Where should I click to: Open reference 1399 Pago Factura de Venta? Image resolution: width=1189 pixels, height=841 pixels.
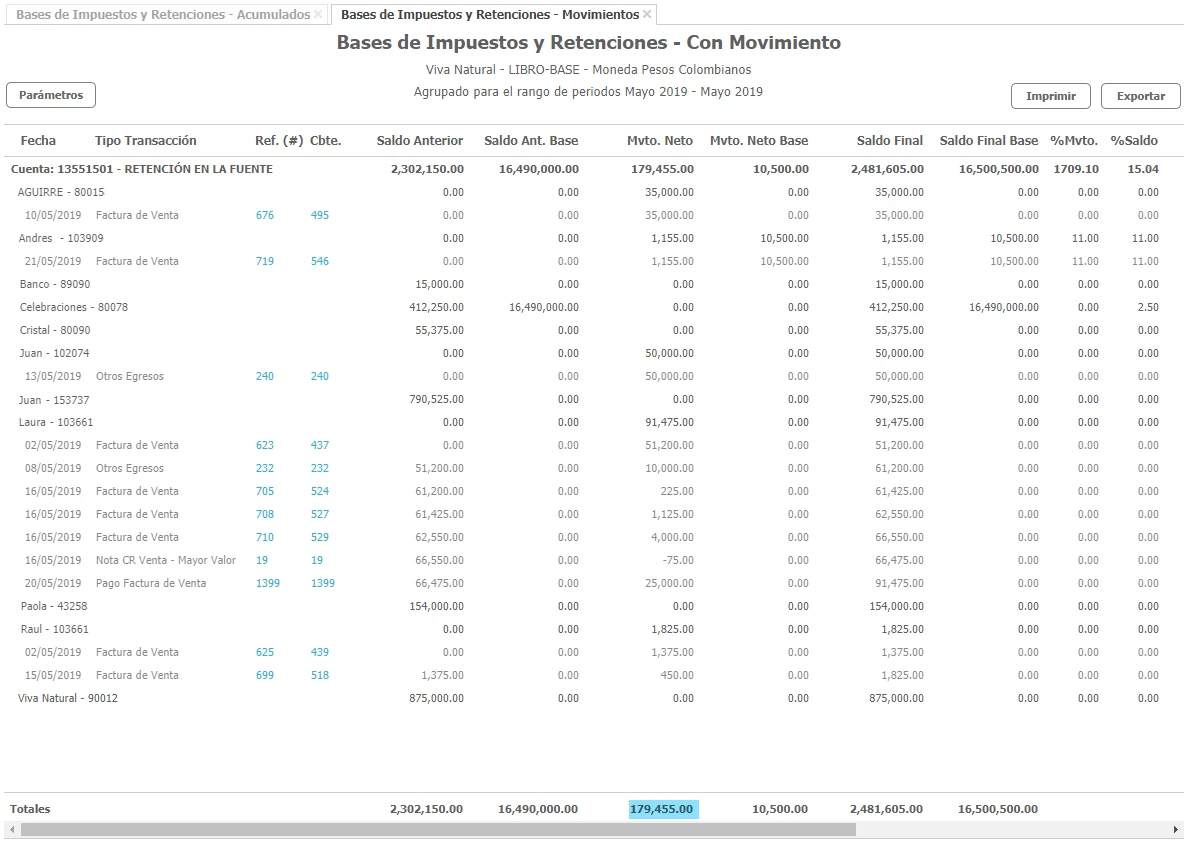click(x=267, y=583)
